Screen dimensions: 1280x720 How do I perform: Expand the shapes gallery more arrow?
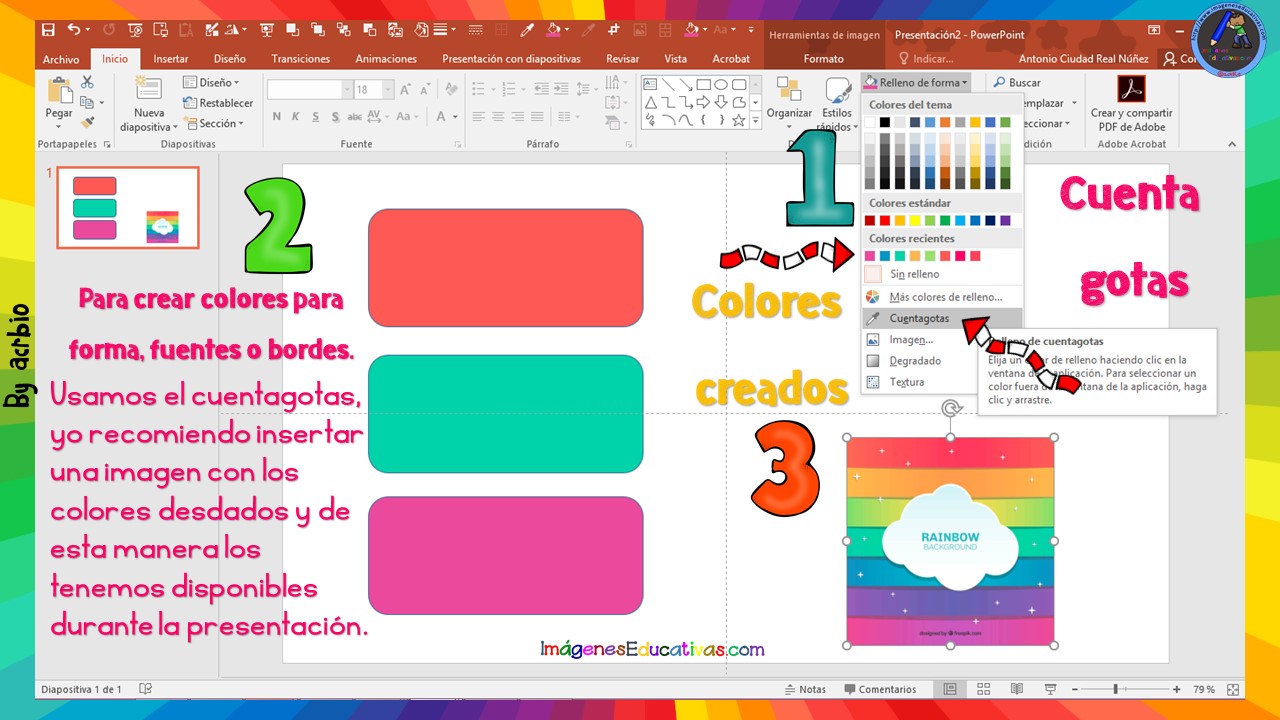click(x=757, y=121)
